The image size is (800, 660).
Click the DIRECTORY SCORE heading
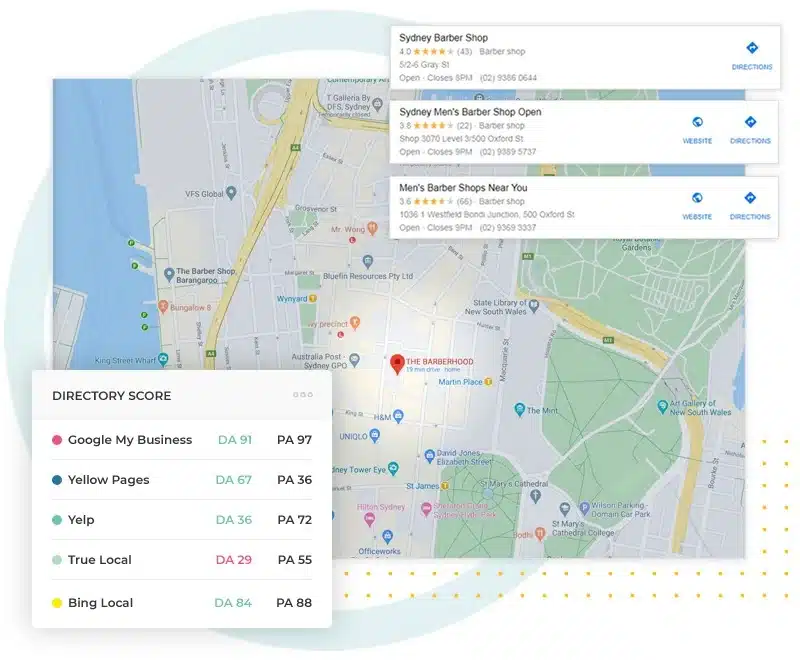[112, 396]
